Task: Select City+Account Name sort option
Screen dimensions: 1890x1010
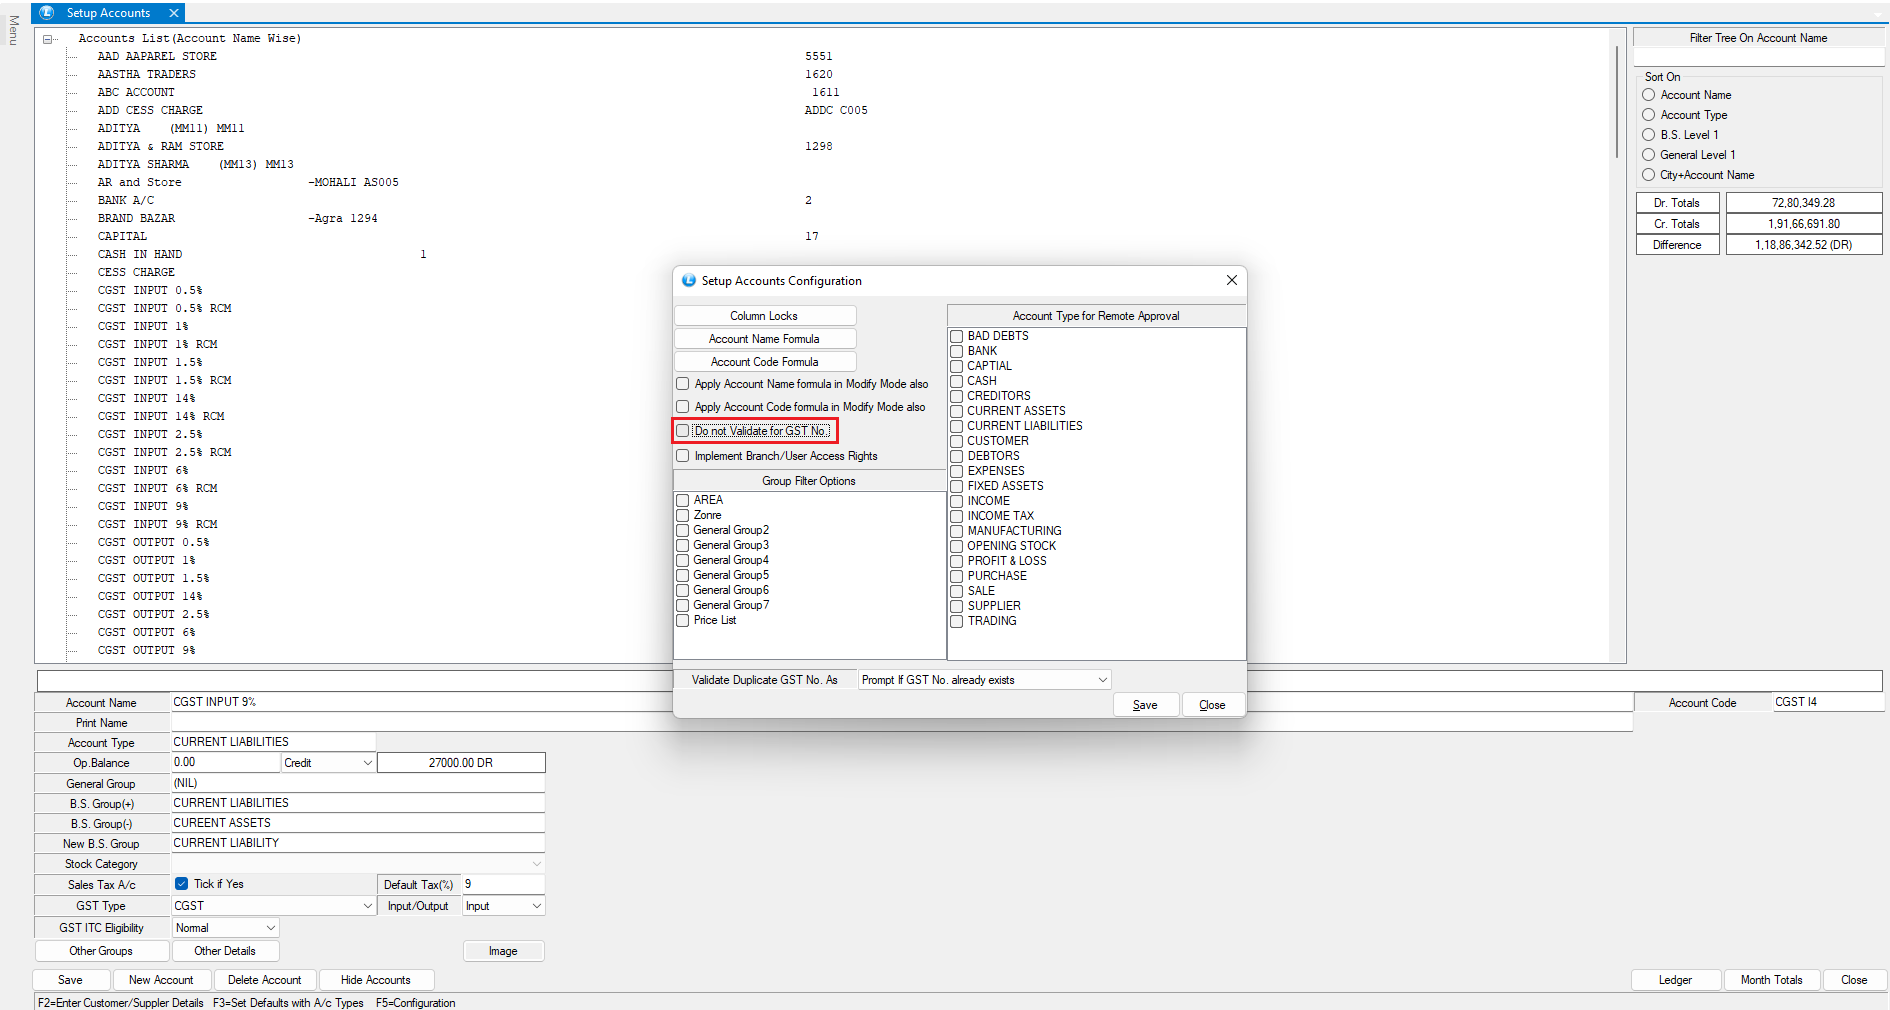Action: tap(1649, 175)
